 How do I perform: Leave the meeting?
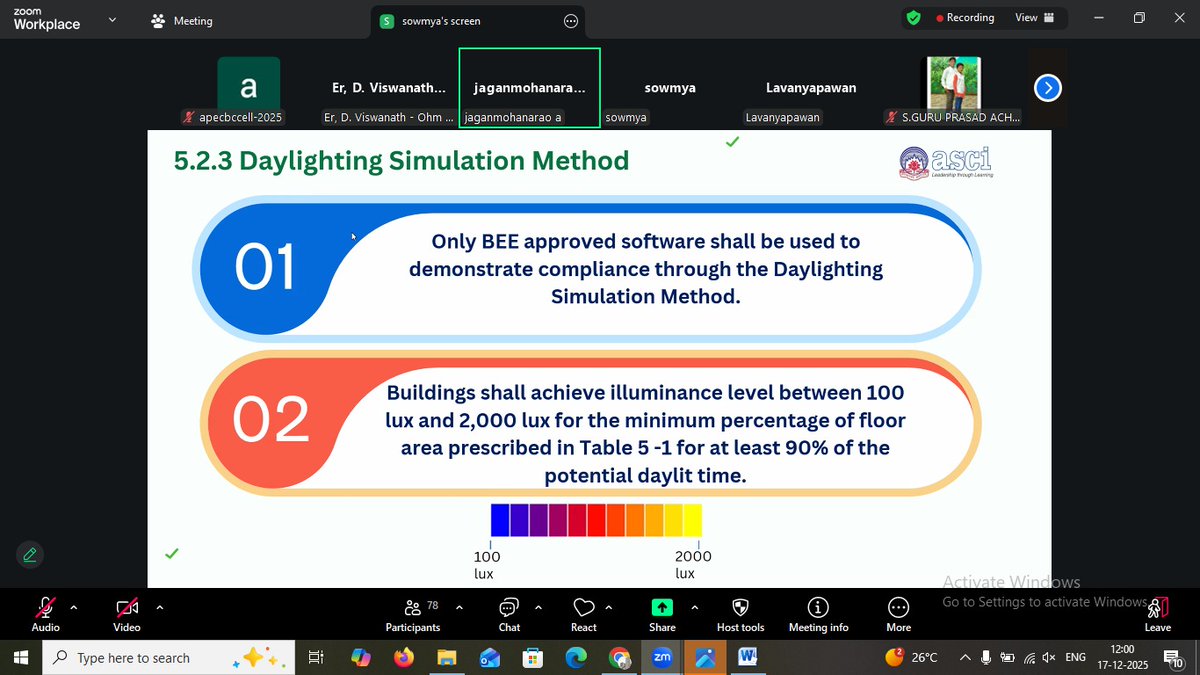(x=1158, y=613)
